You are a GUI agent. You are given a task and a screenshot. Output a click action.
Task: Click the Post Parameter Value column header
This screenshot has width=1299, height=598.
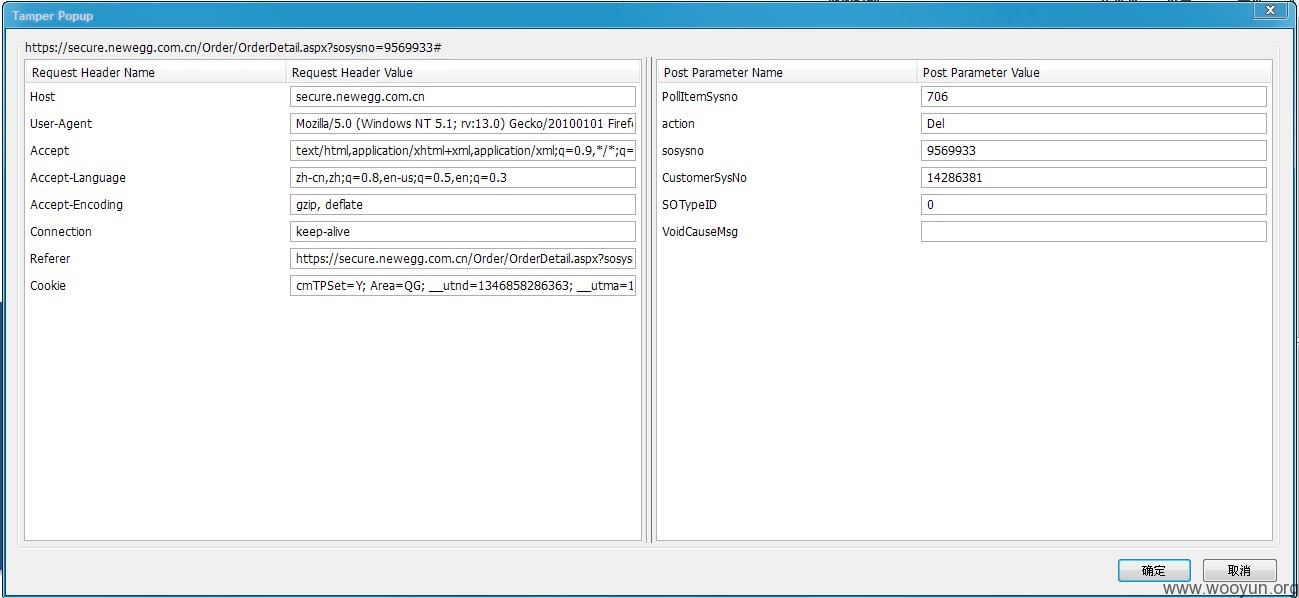(1094, 72)
